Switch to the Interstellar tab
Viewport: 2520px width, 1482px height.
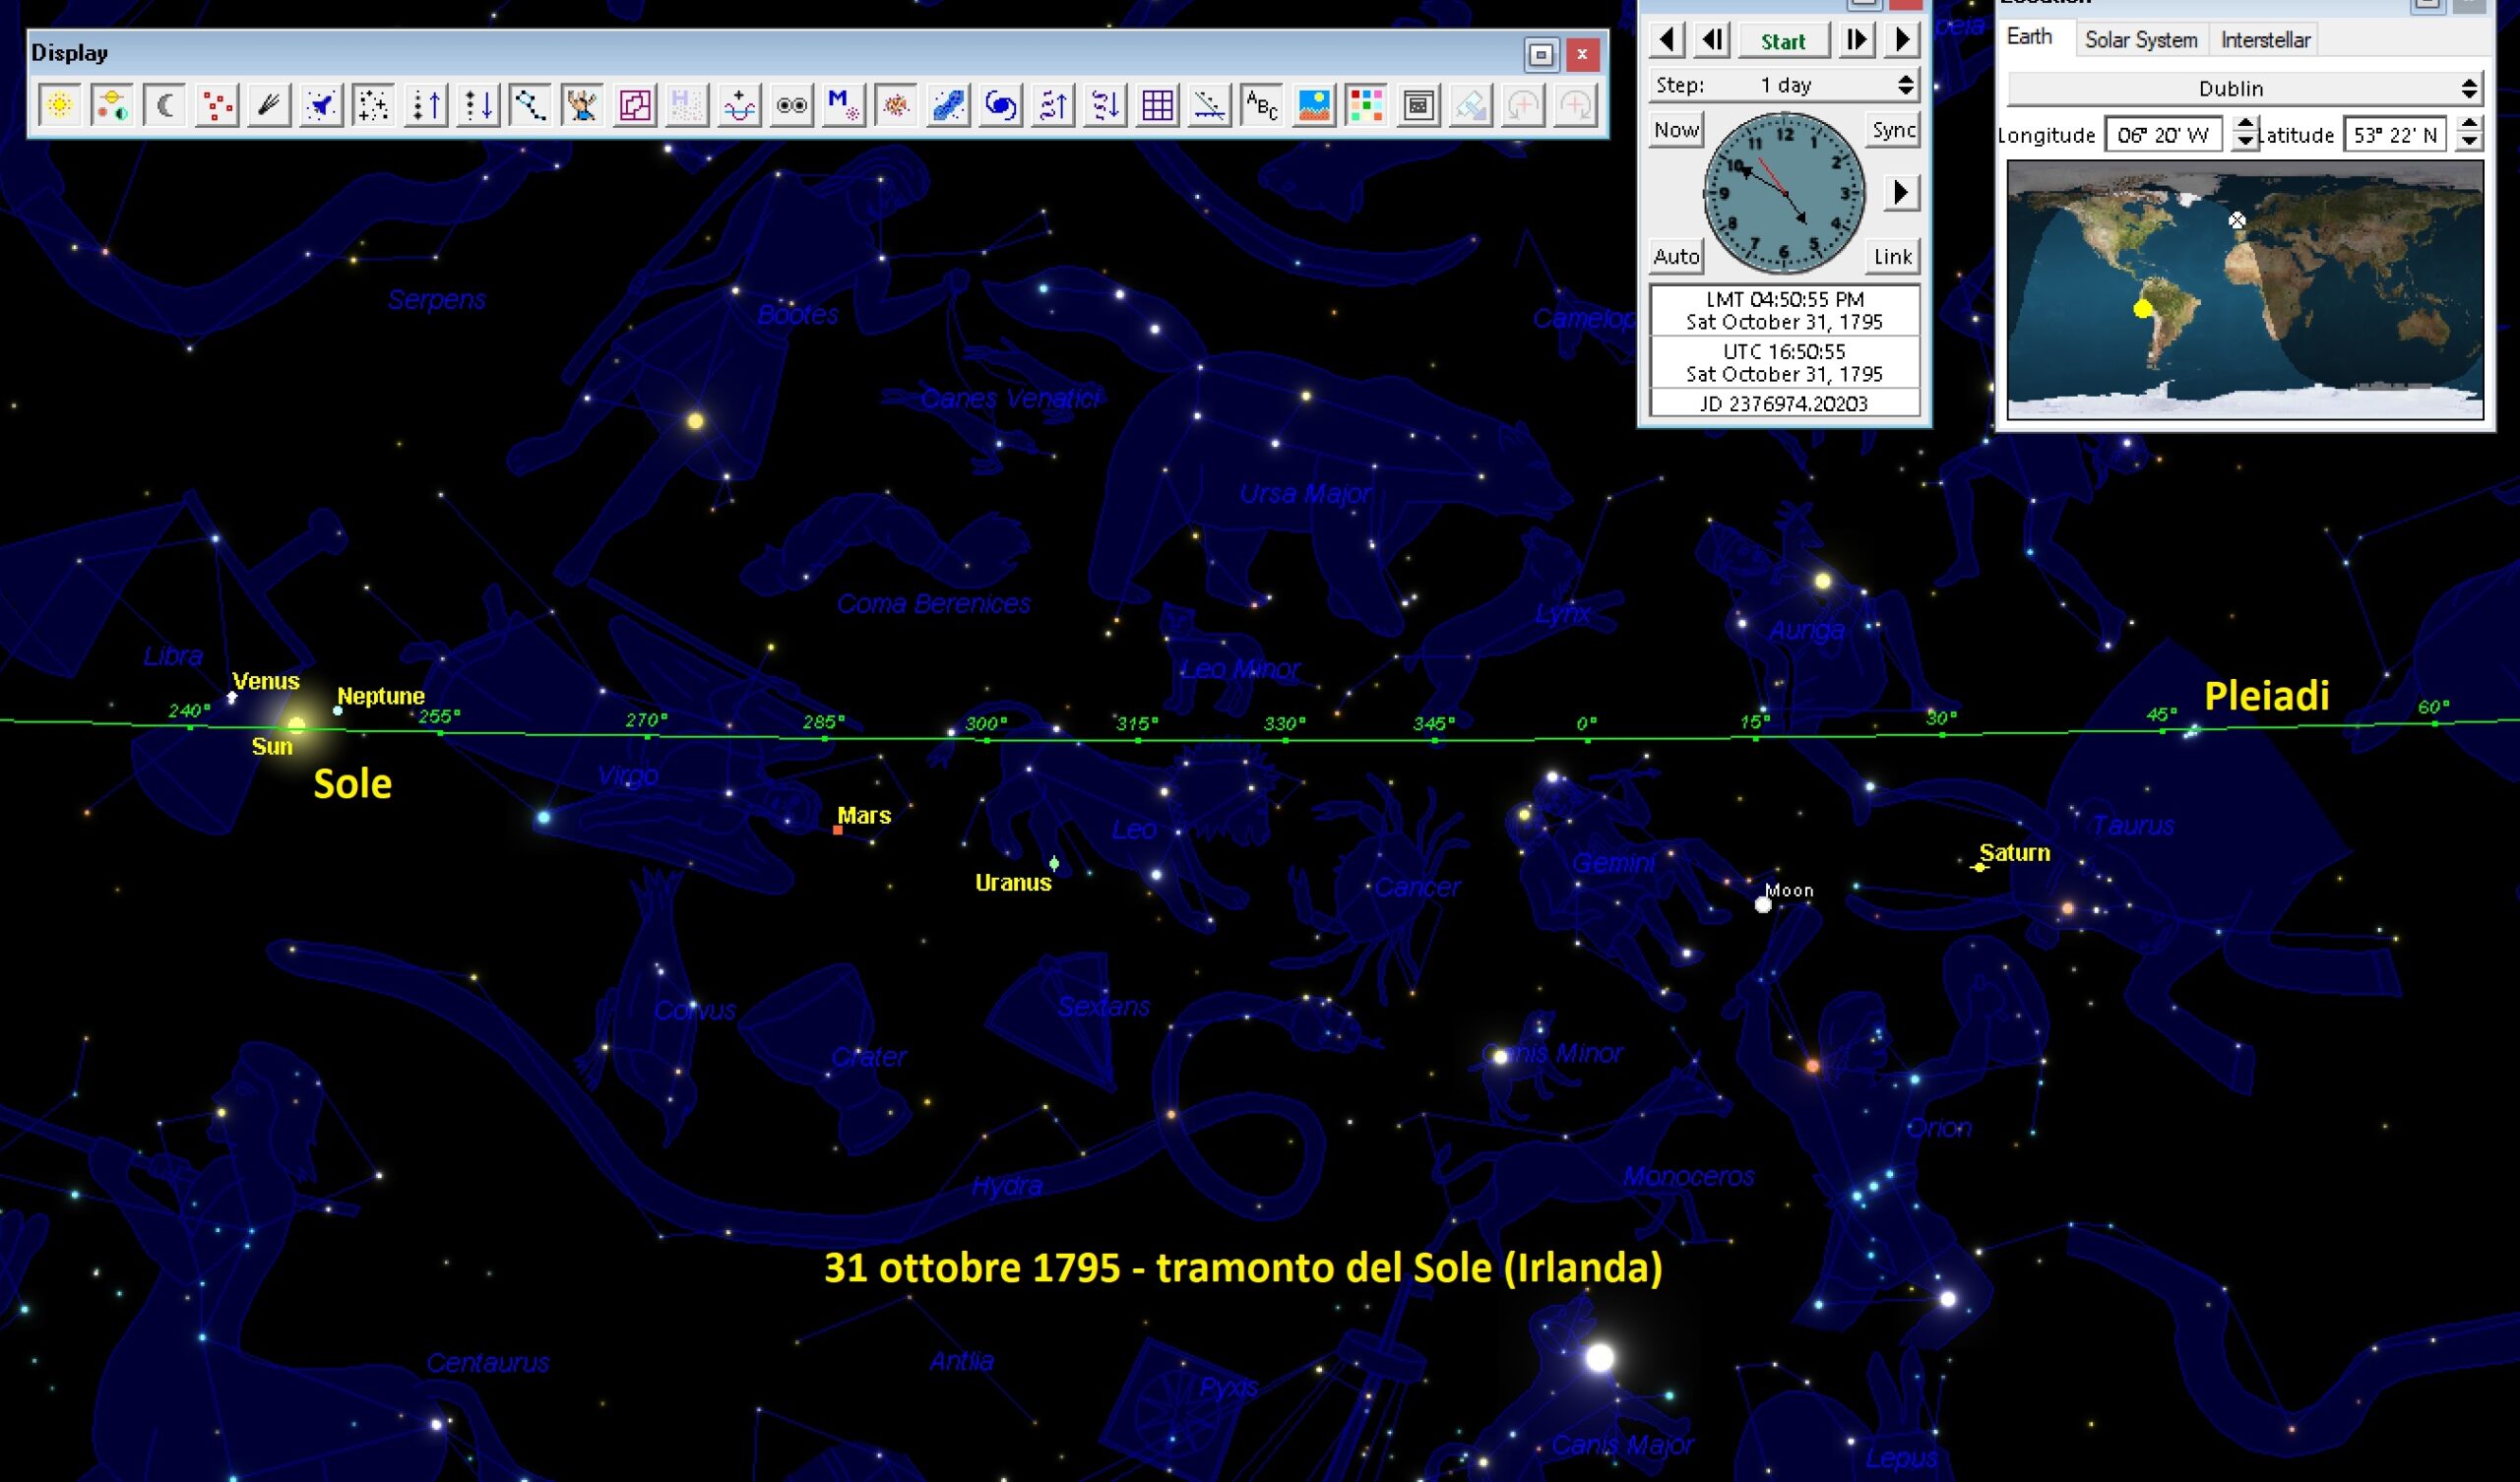(2265, 40)
